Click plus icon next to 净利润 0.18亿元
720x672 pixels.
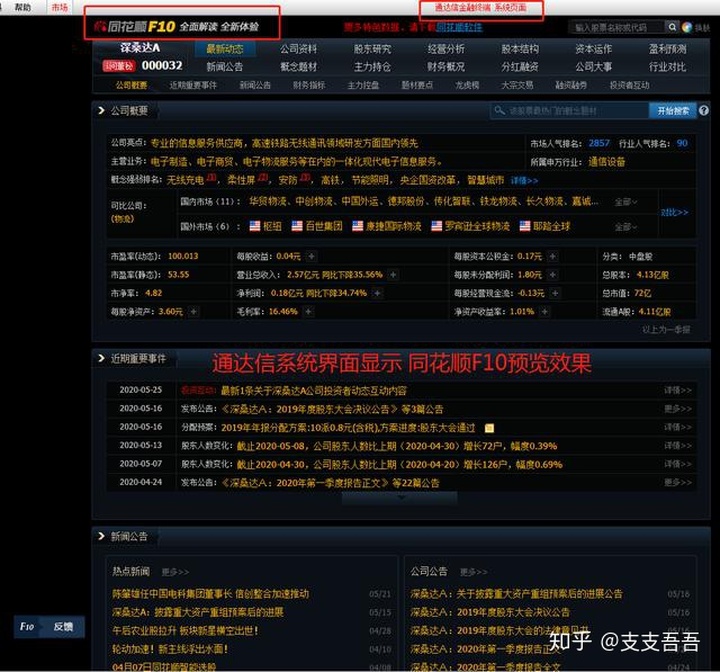tap(377, 293)
